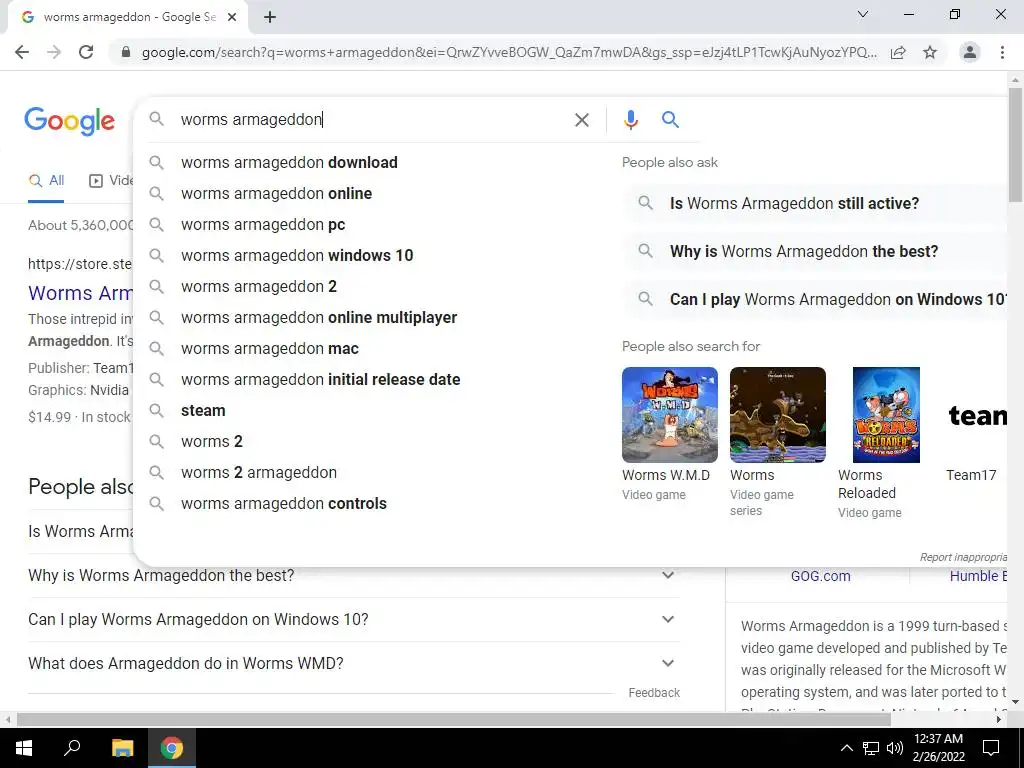The image size is (1024, 768).
Task: Open the network tray icon
Action: click(871, 748)
